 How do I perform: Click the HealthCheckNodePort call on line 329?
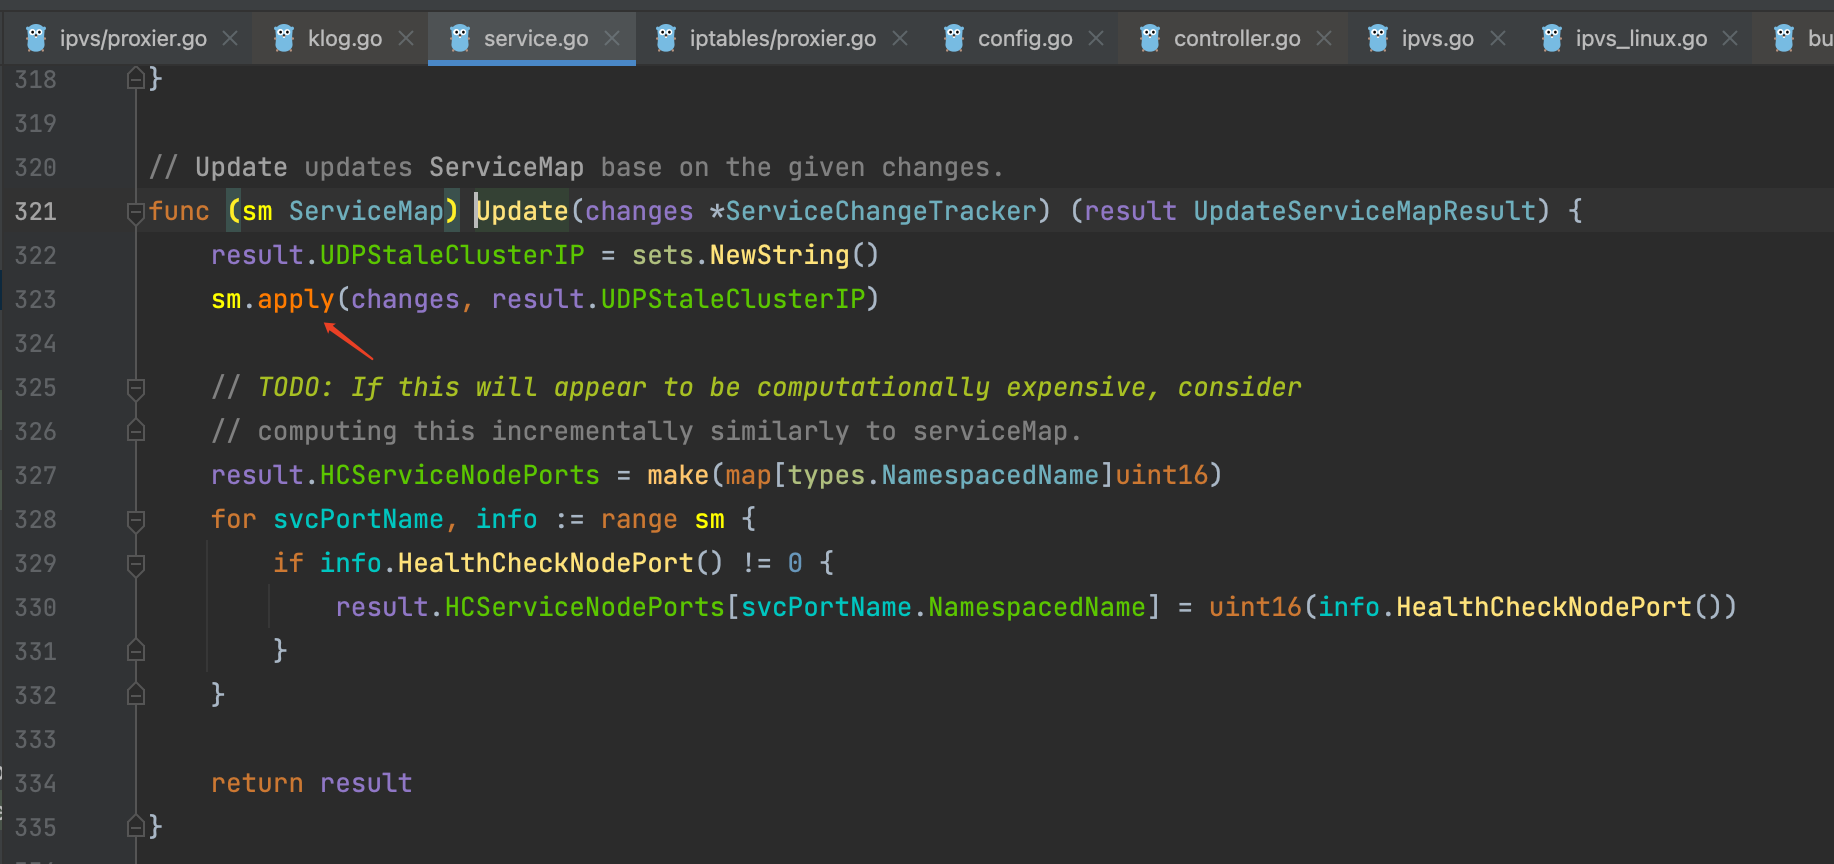(545, 563)
